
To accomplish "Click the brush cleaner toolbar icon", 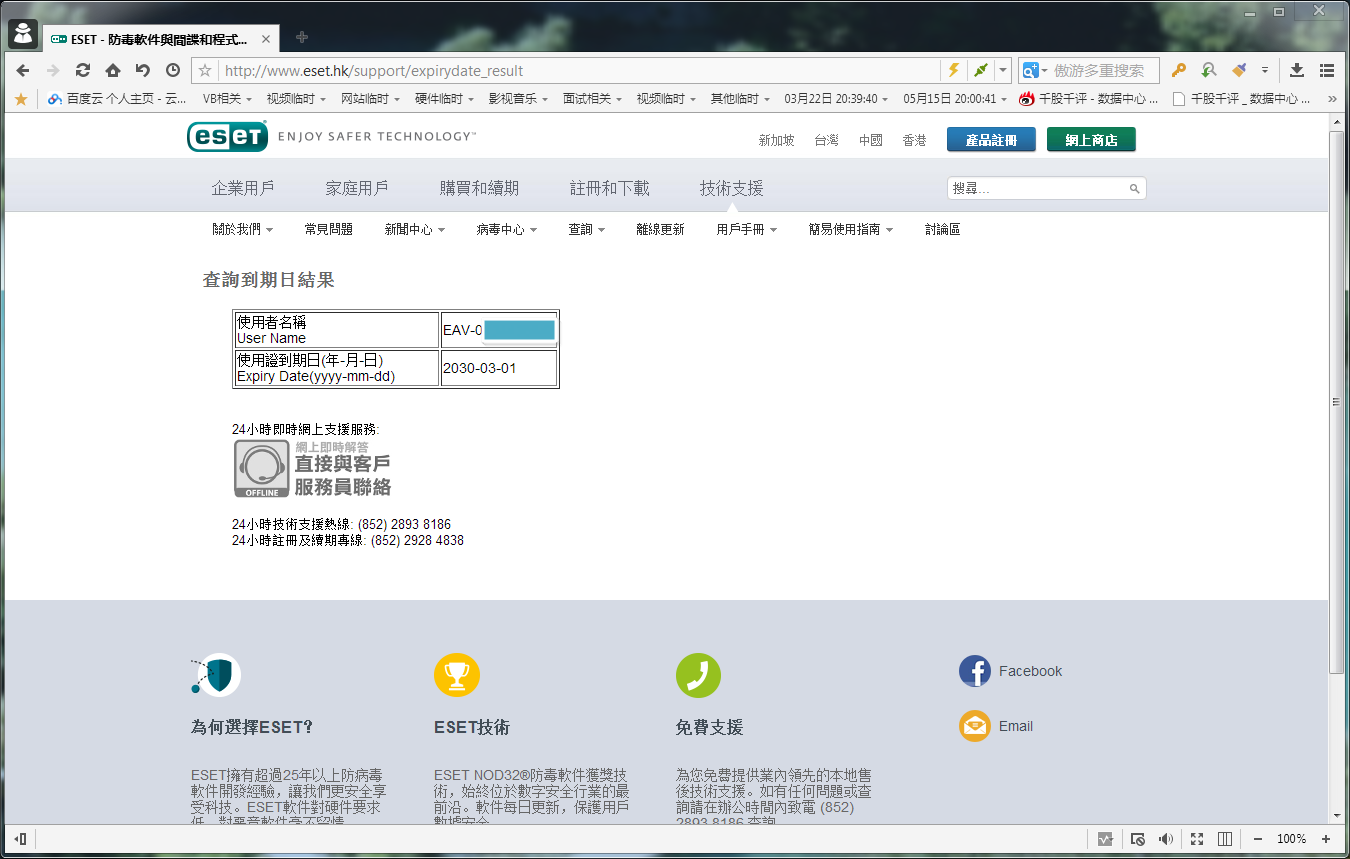I will click(x=1239, y=70).
